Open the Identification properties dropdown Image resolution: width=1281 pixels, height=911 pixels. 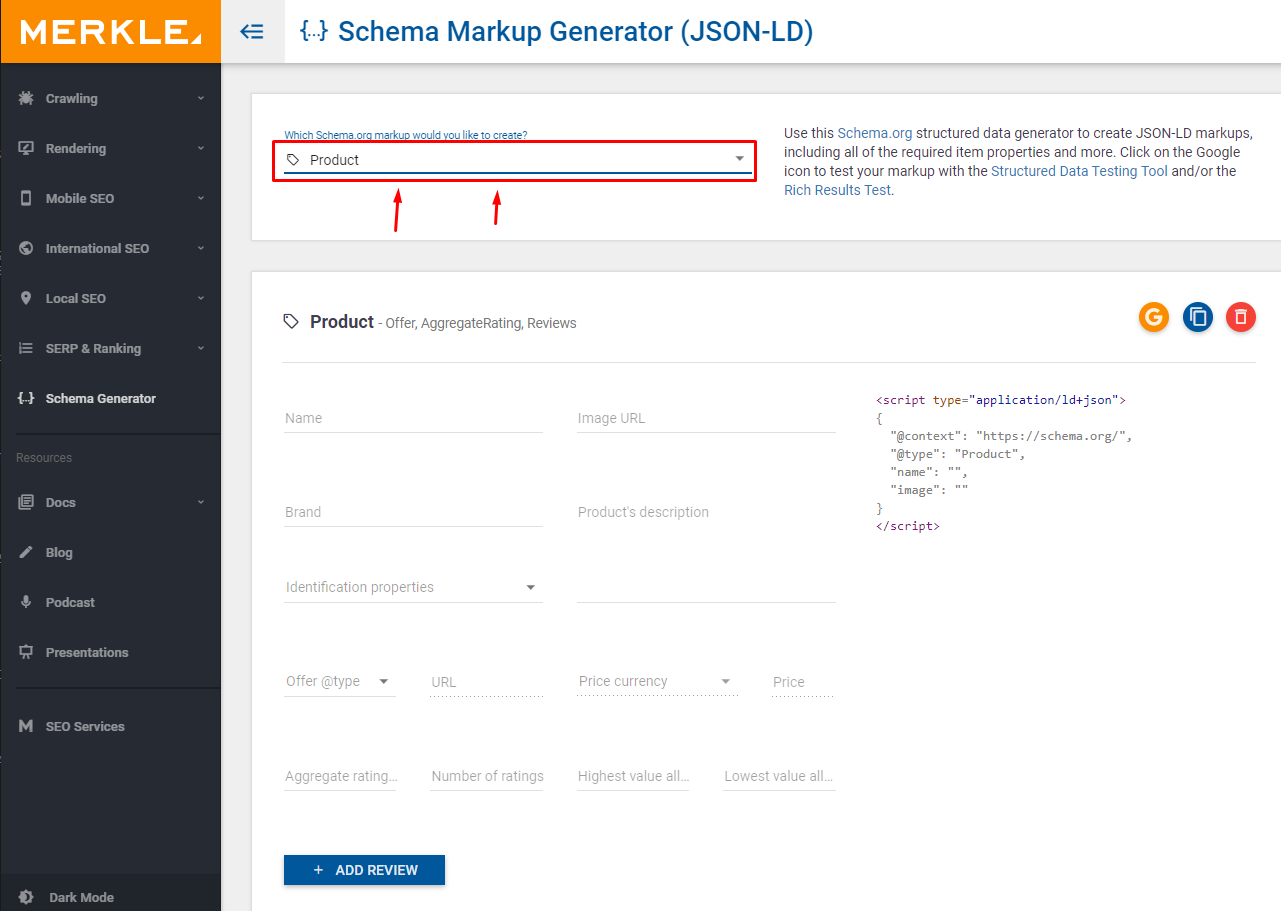(412, 587)
